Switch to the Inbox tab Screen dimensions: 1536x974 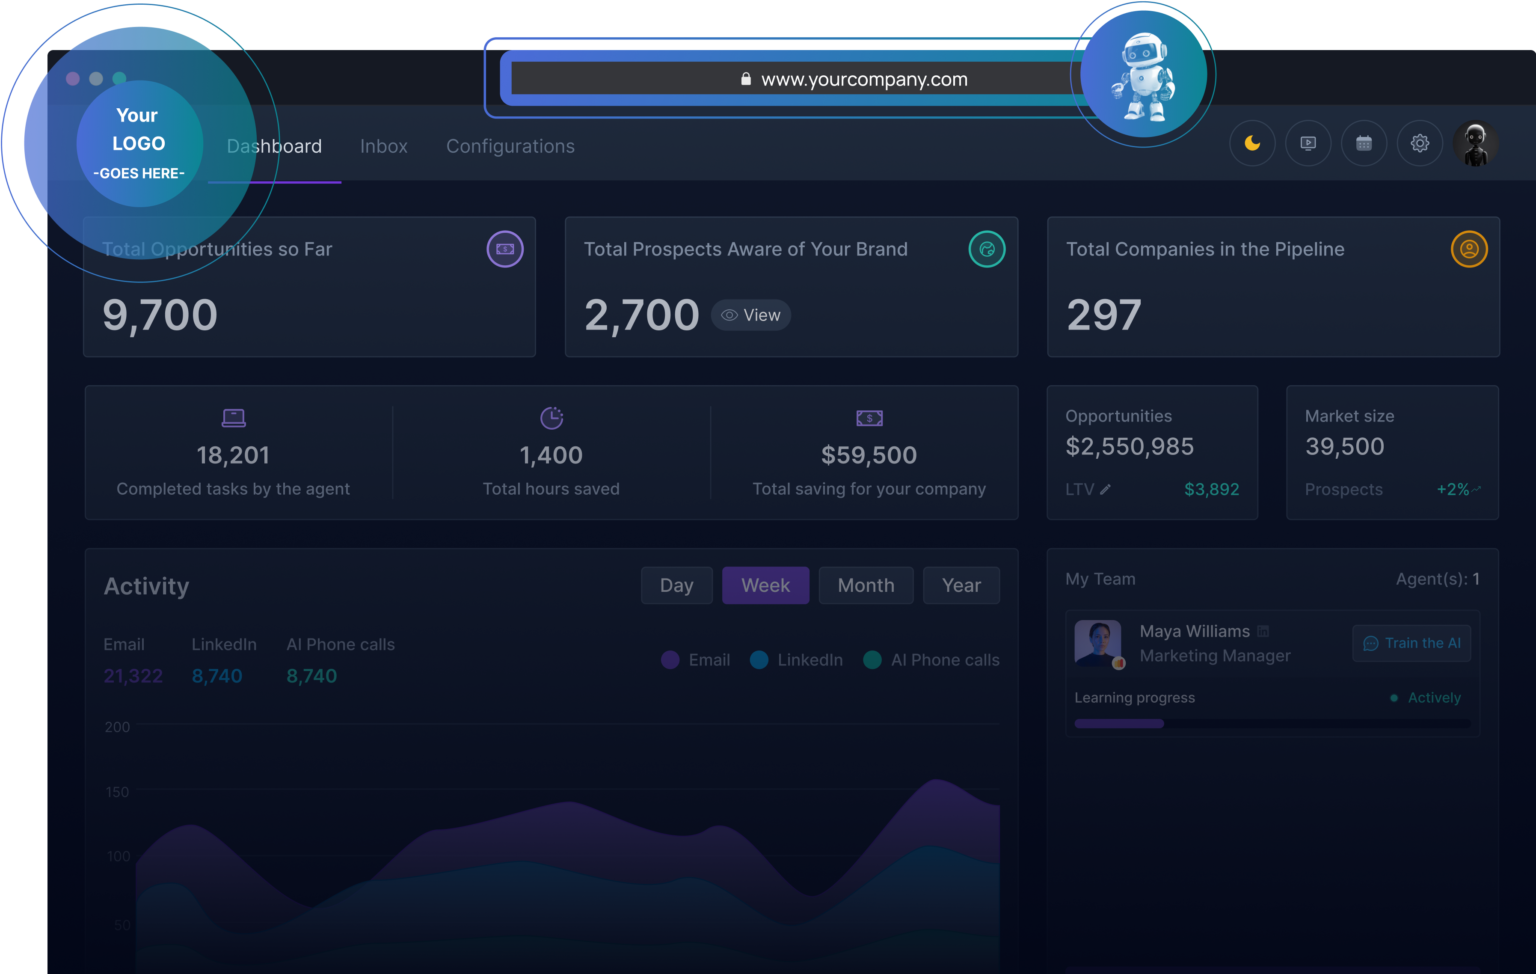384,146
